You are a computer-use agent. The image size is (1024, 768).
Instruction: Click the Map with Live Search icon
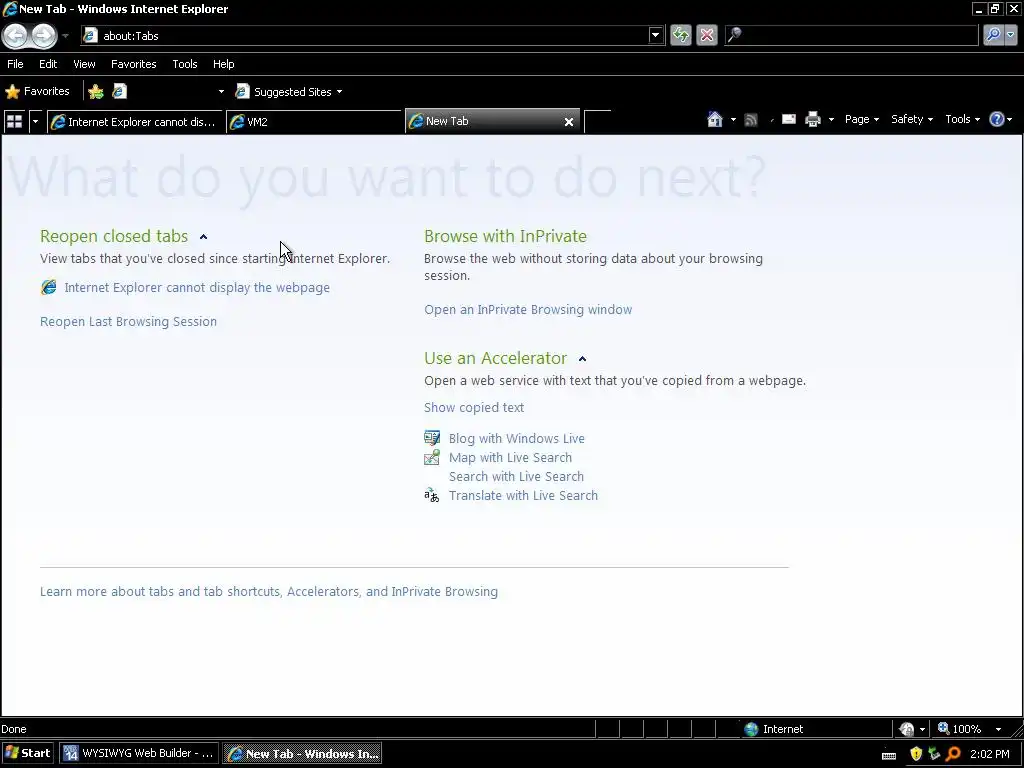432,457
